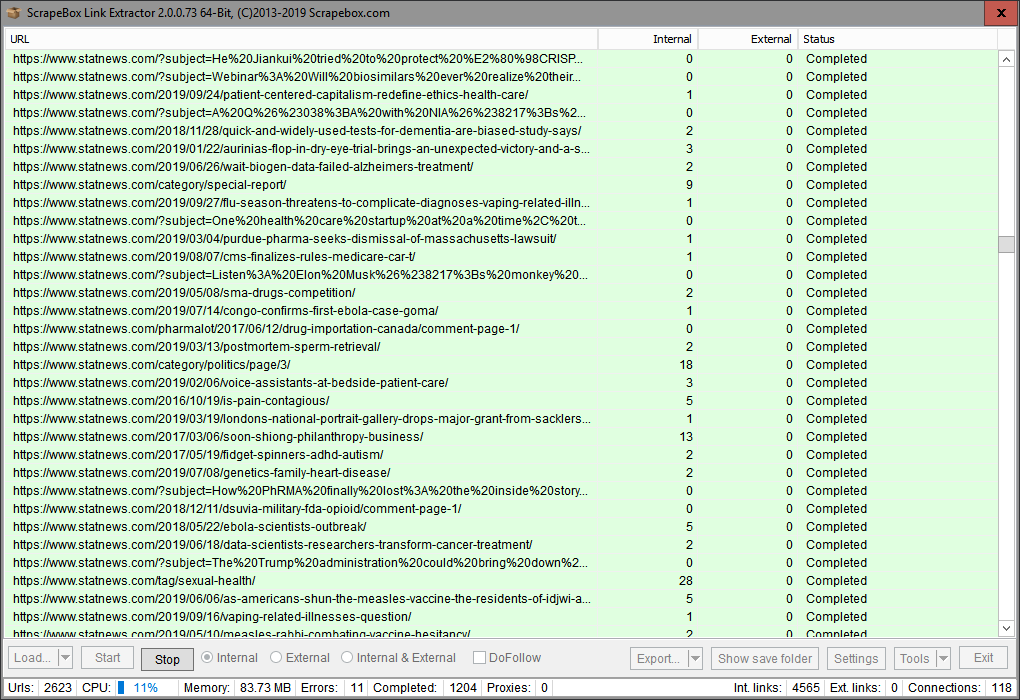
Task: Open the Export dropdown arrow
Action: point(695,658)
